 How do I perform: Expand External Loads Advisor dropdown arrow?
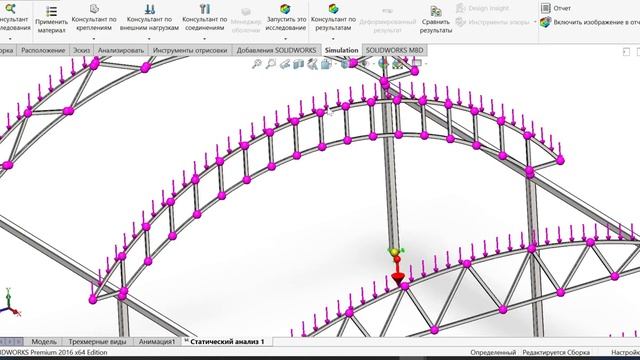[x=149, y=39]
